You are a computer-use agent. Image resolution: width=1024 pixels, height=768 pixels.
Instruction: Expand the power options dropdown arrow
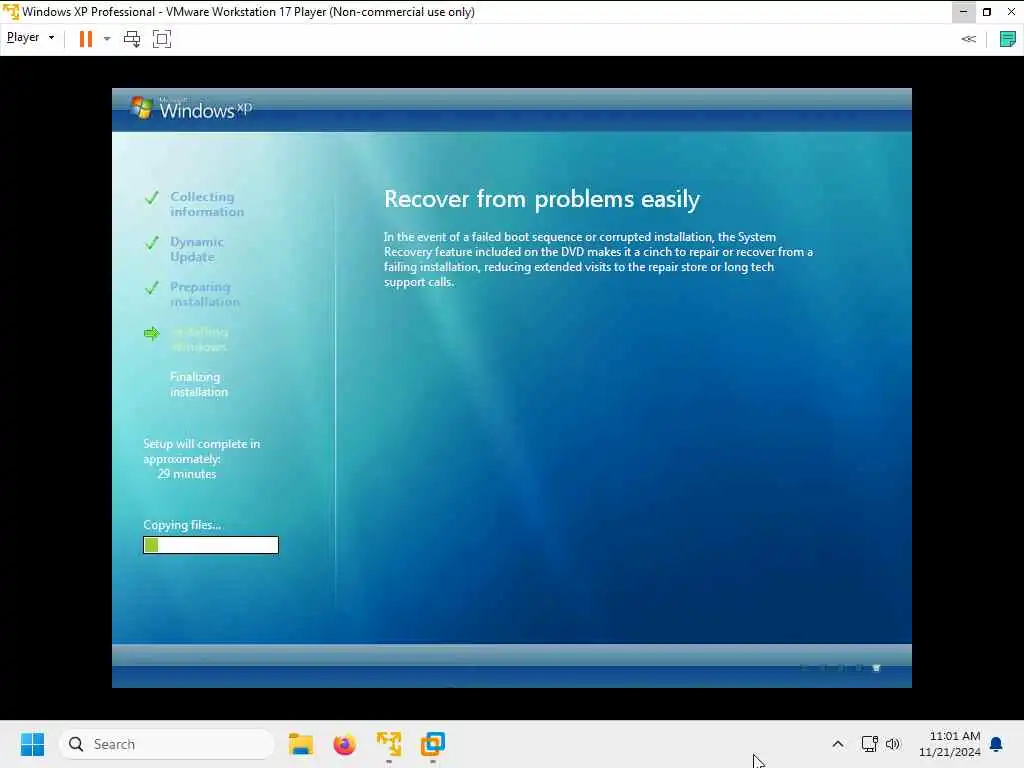tap(107, 39)
